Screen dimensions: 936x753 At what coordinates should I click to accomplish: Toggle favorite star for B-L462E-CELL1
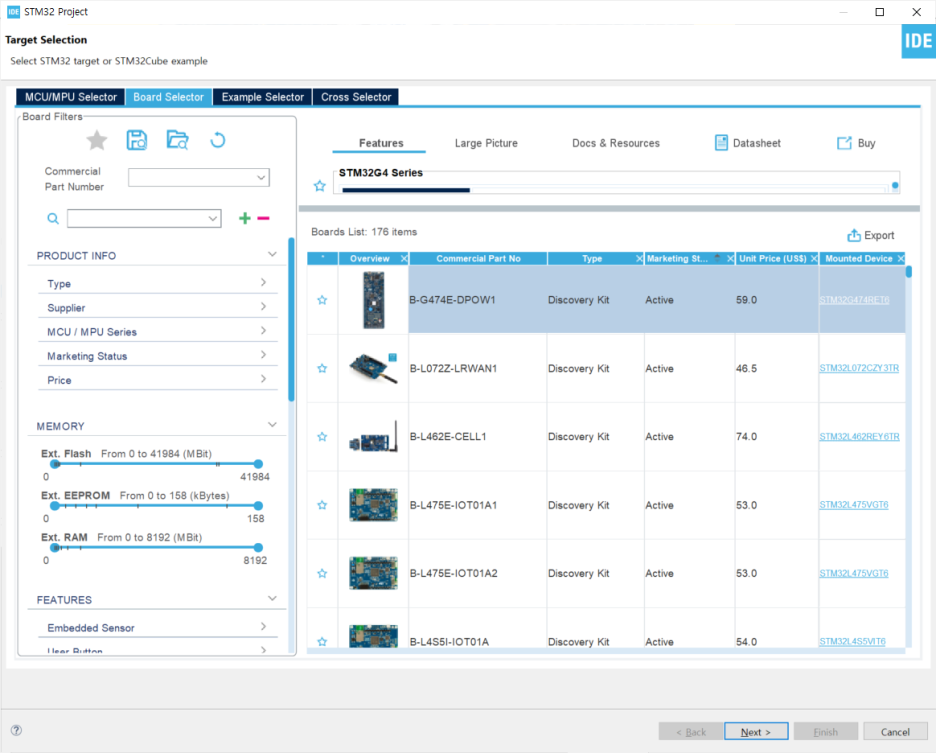[322, 437]
